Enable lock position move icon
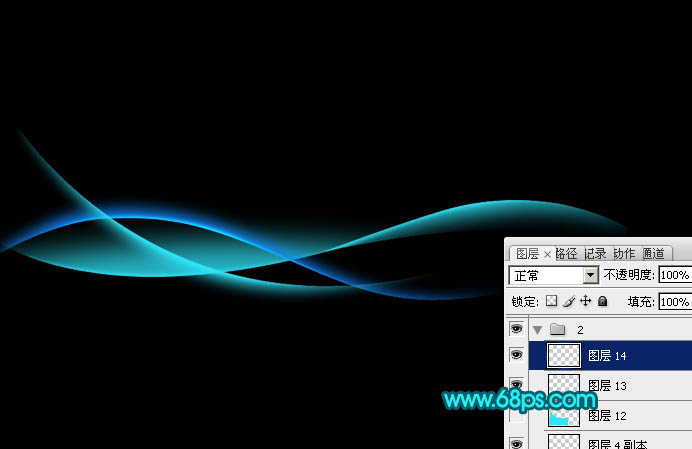Image resolution: width=692 pixels, height=449 pixels. tap(586, 301)
